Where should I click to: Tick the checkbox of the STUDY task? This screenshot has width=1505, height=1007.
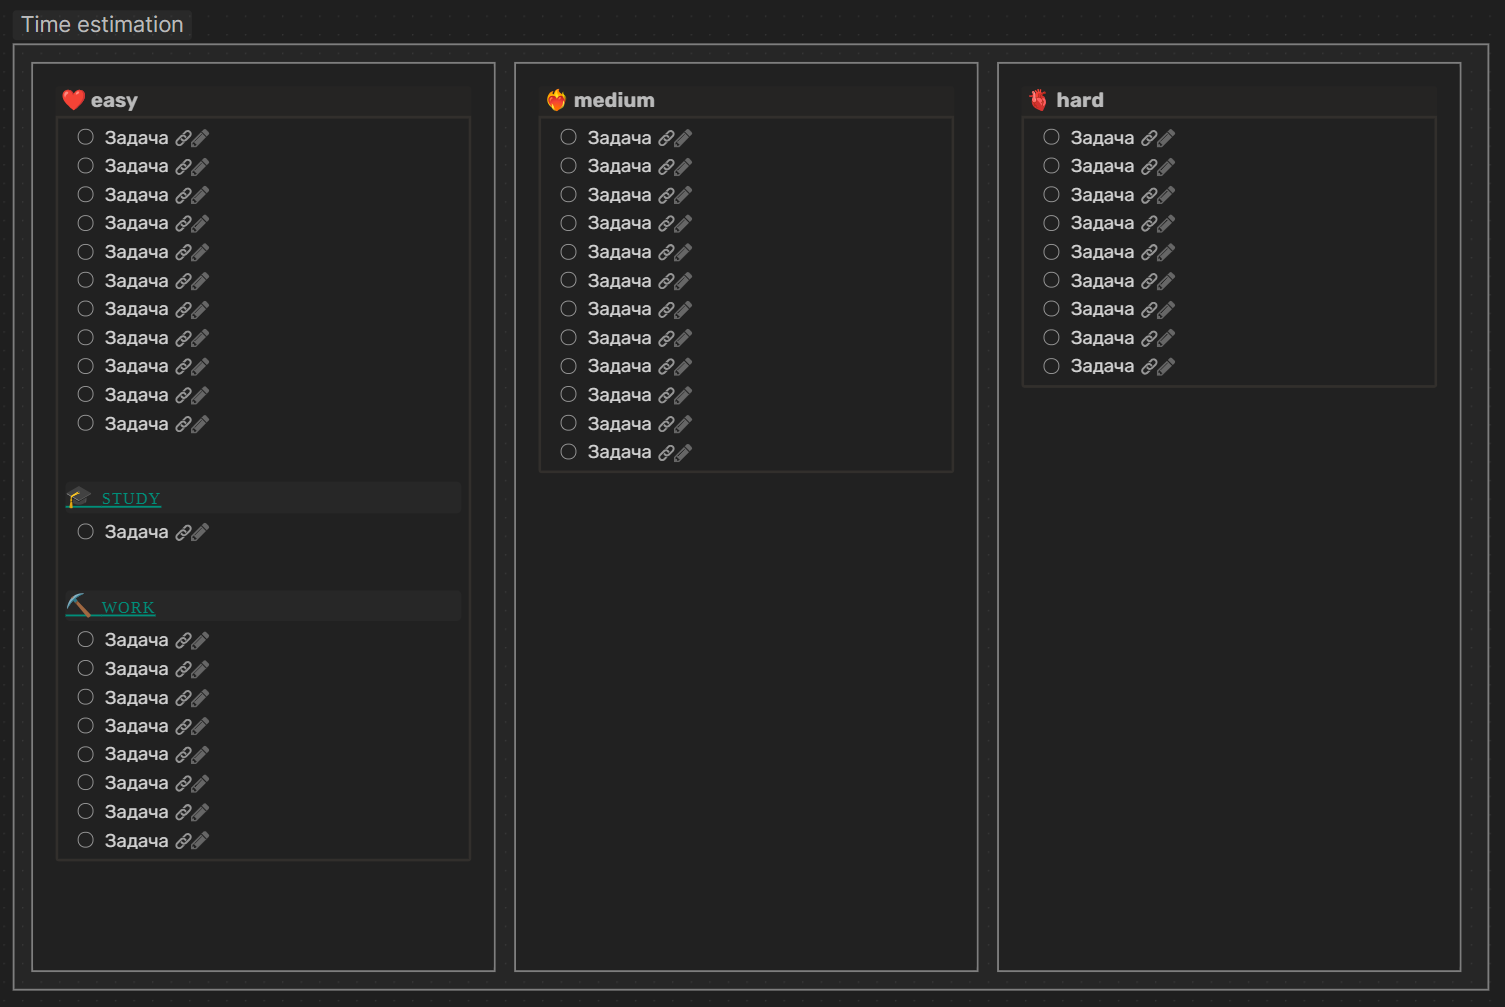coord(86,532)
